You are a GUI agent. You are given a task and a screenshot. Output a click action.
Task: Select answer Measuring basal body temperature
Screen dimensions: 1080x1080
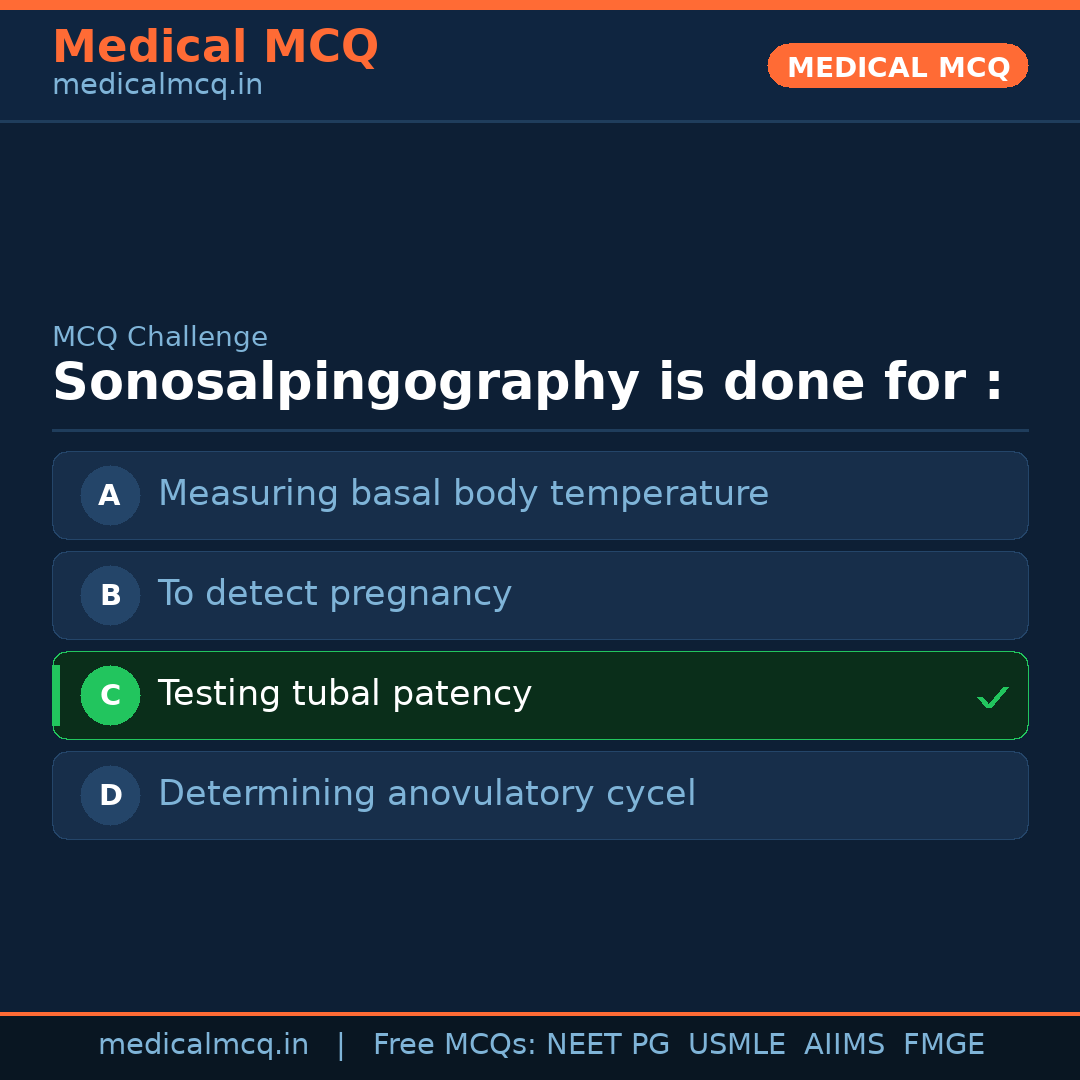point(463,494)
